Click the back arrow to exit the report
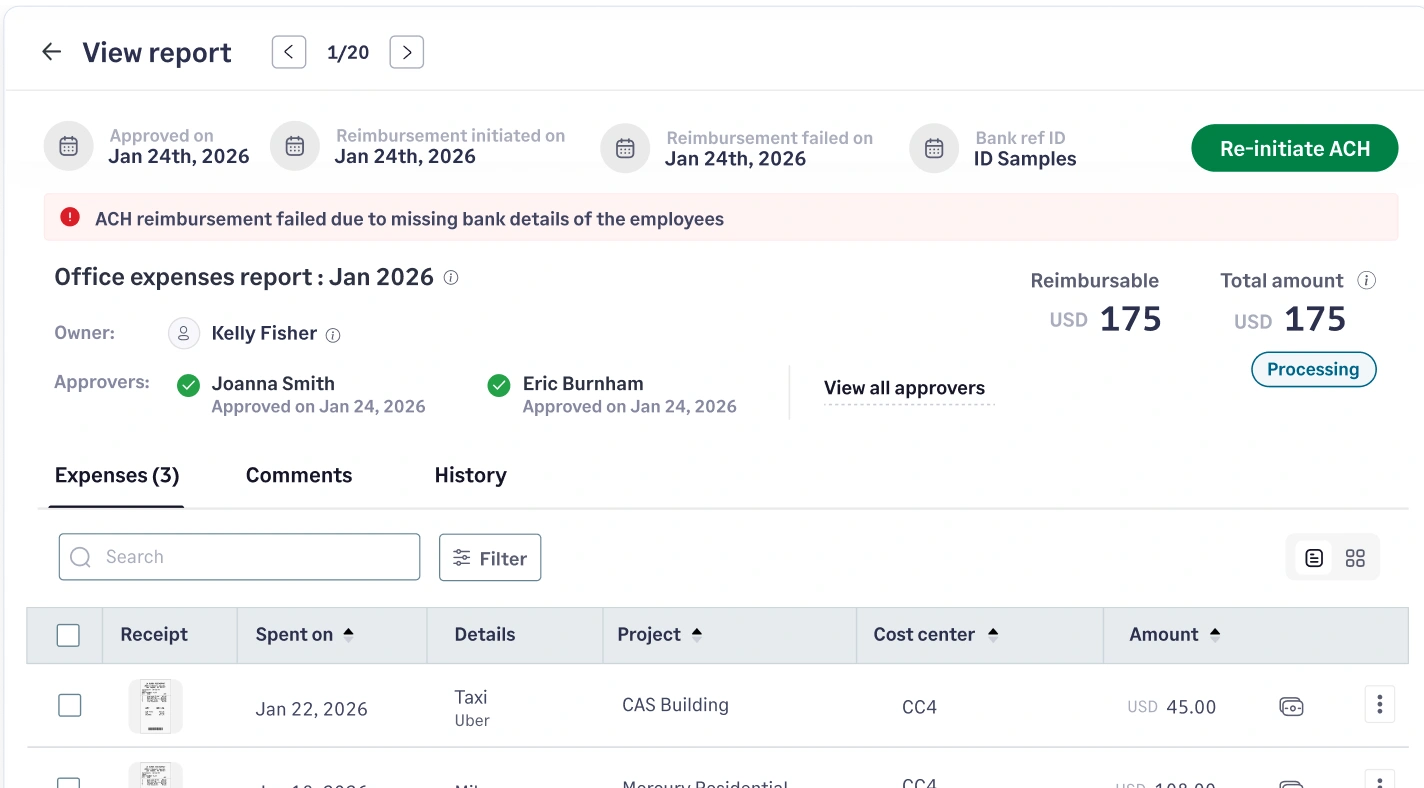 tap(51, 51)
